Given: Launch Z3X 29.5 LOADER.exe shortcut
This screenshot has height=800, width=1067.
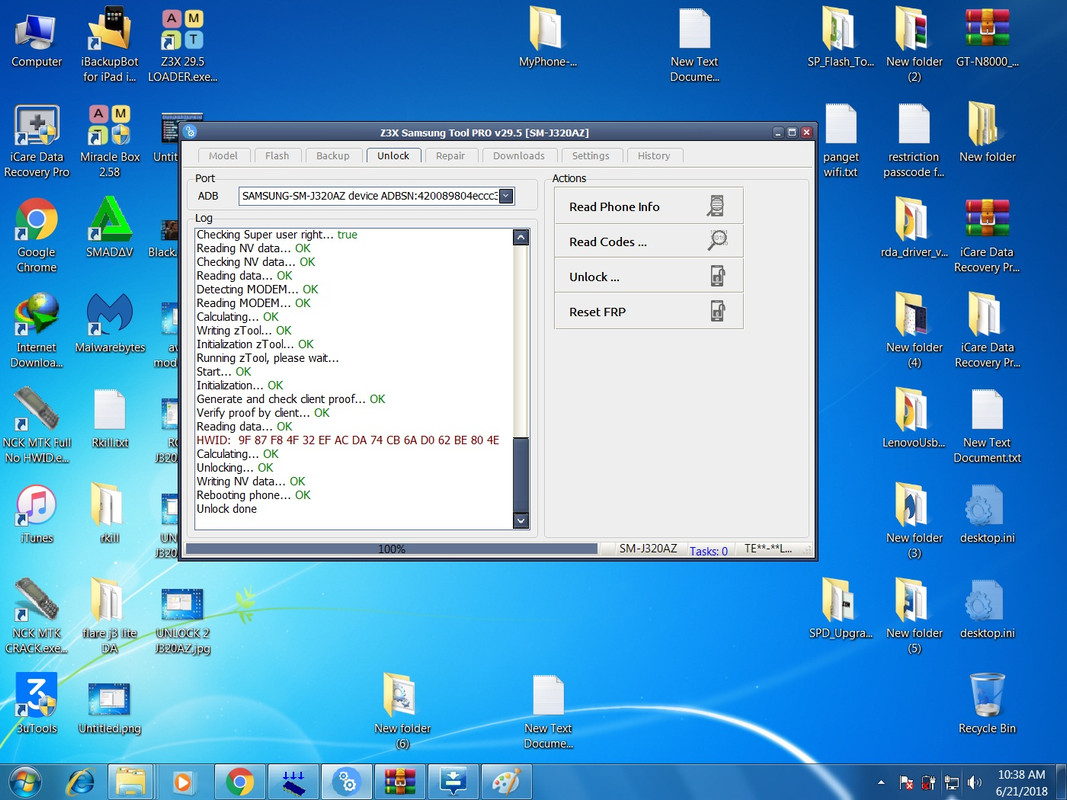Looking at the screenshot, I should point(182,44).
